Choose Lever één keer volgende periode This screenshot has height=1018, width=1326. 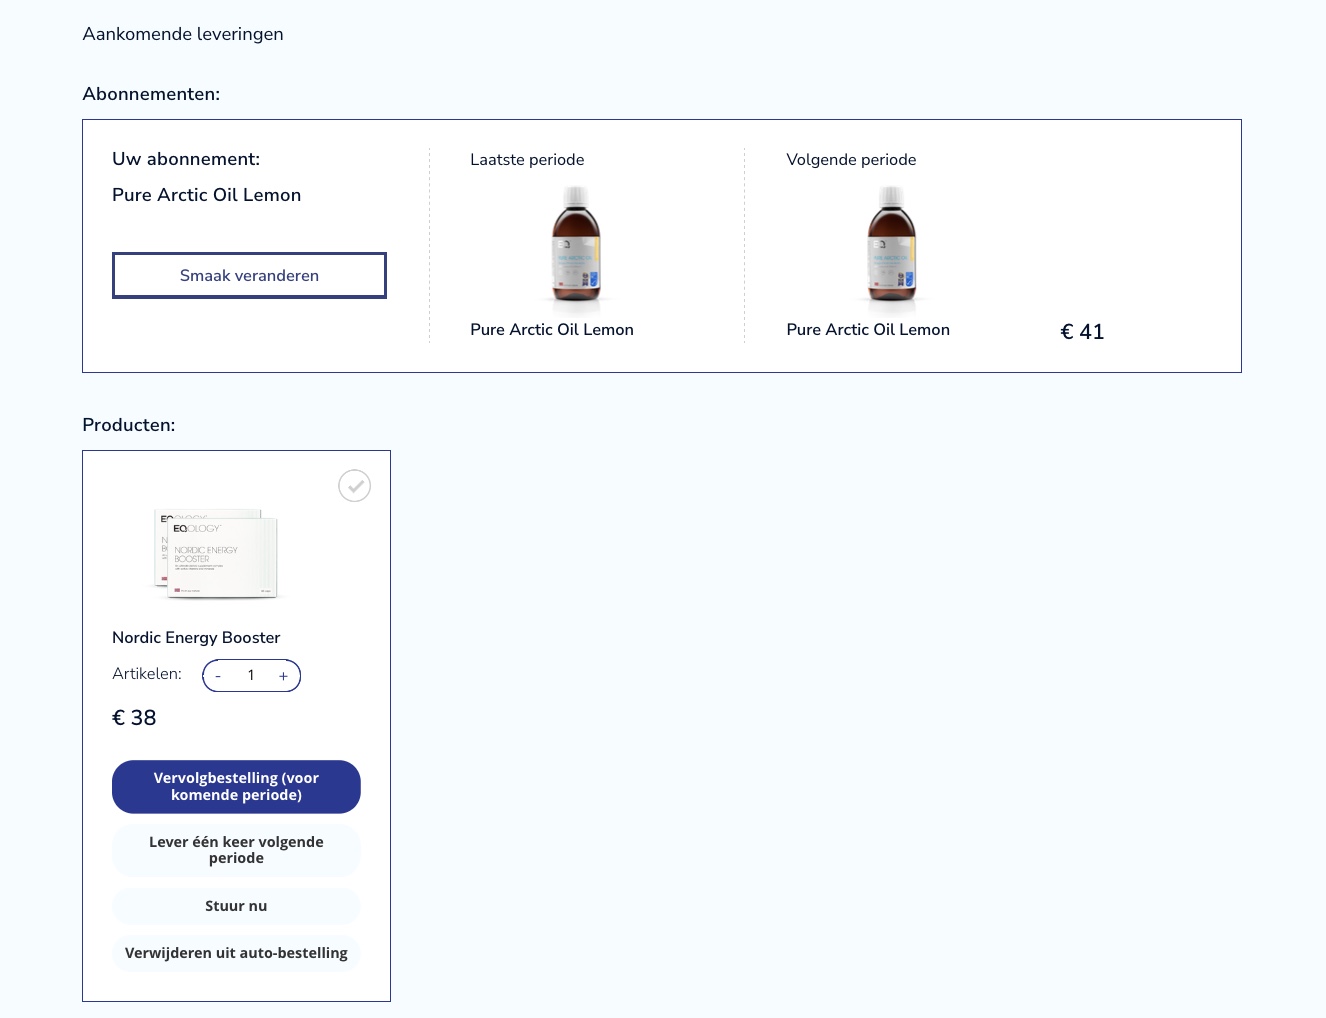click(x=236, y=850)
